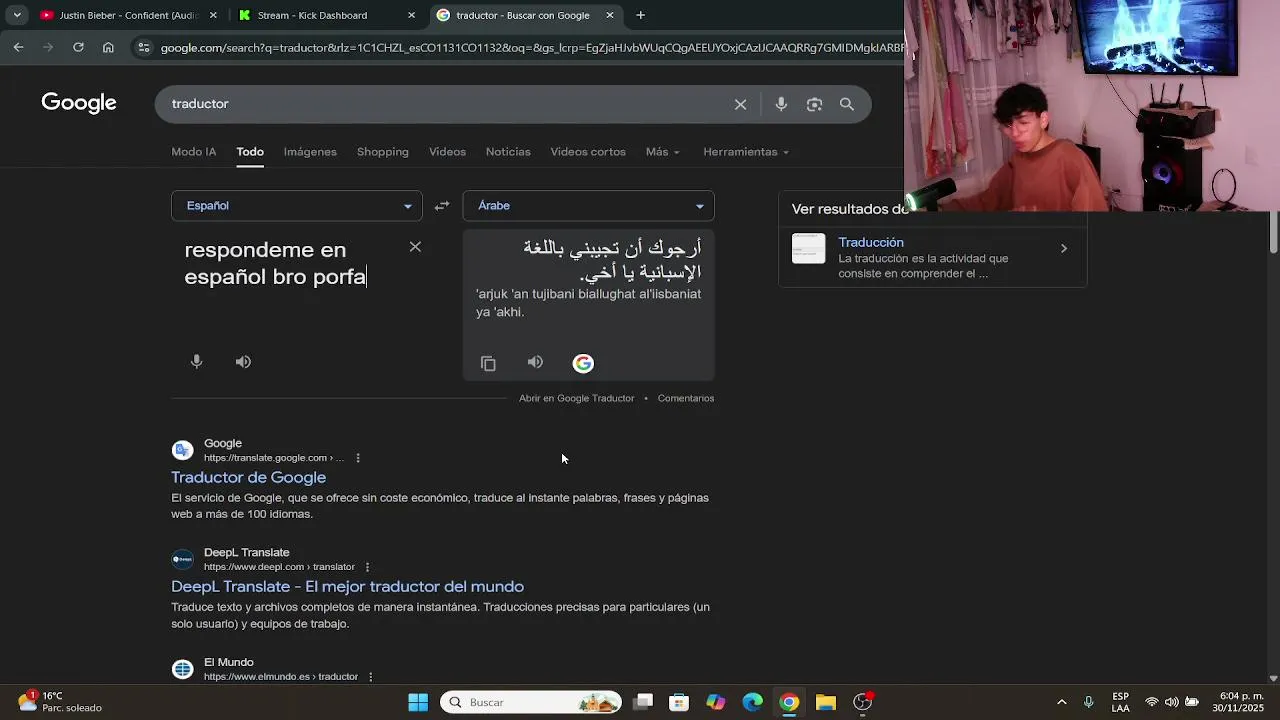The height and width of the screenshot is (720, 1280).
Task: Start voice search with the microphone icon
Action: pyautogui.click(x=781, y=104)
